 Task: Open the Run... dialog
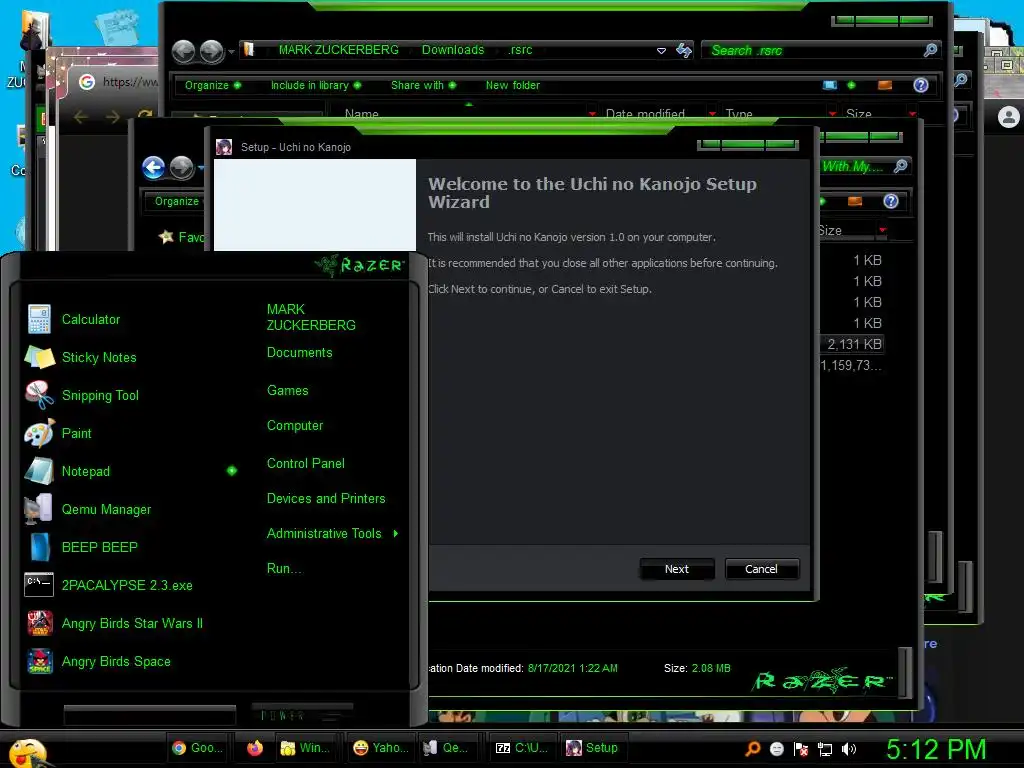pos(284,568)
